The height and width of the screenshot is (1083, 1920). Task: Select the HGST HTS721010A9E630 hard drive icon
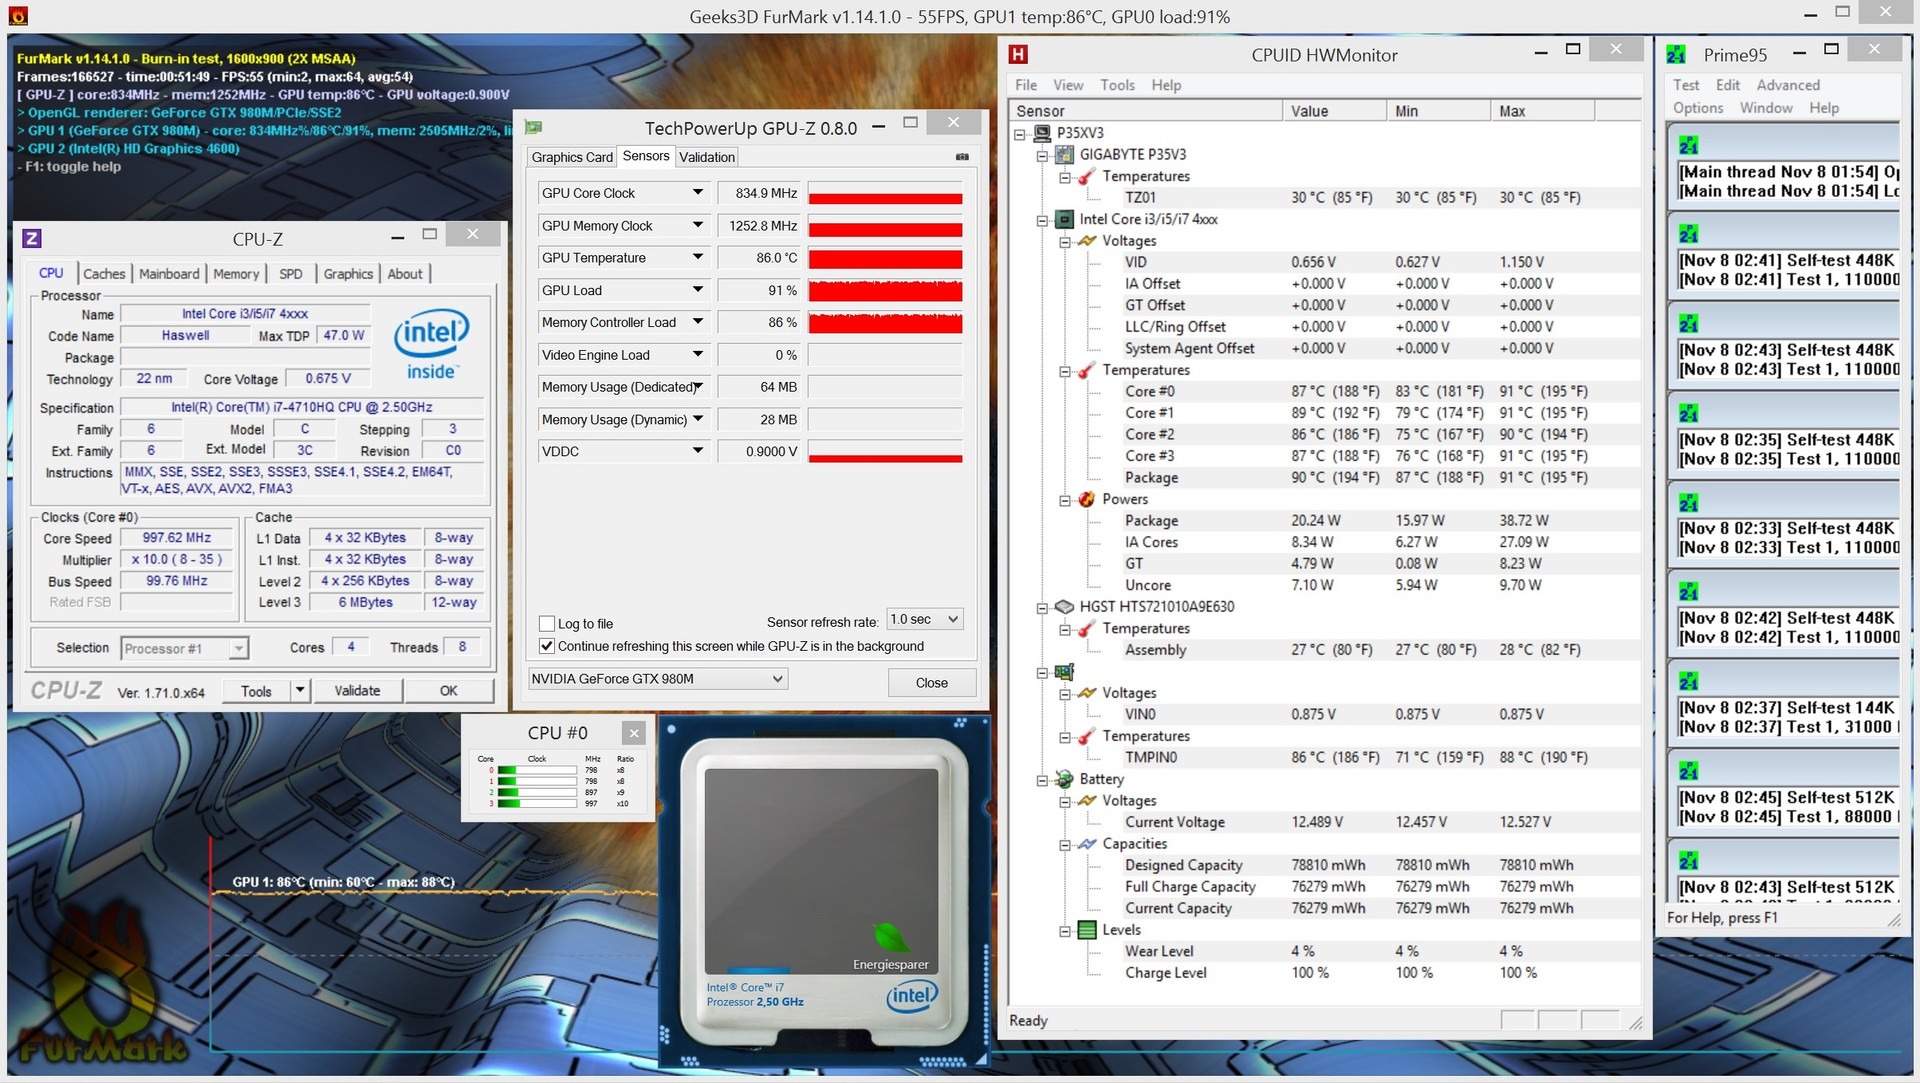coord(1065,607)
